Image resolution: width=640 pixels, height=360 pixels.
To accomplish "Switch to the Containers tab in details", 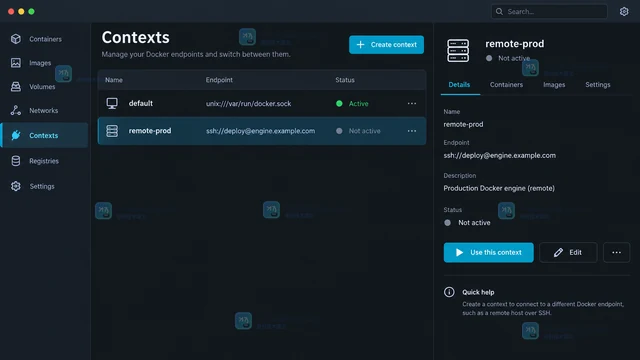I will tap(506, 84).
